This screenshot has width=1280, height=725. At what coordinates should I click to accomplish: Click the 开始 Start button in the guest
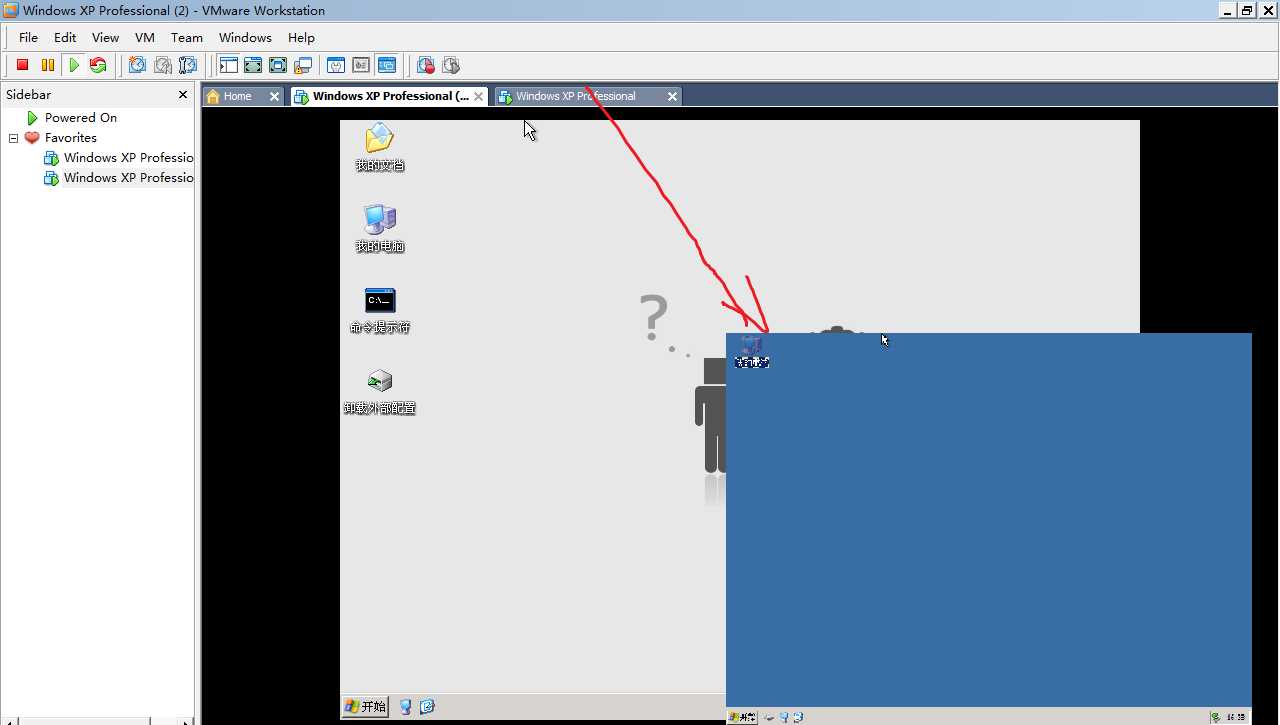(365, 706)
